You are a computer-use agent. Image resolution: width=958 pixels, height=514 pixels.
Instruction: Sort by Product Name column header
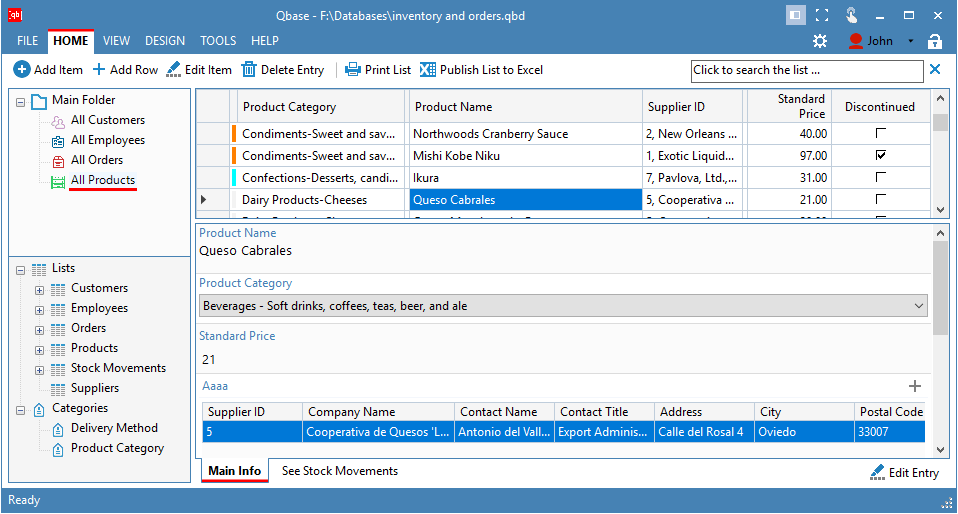525,107
